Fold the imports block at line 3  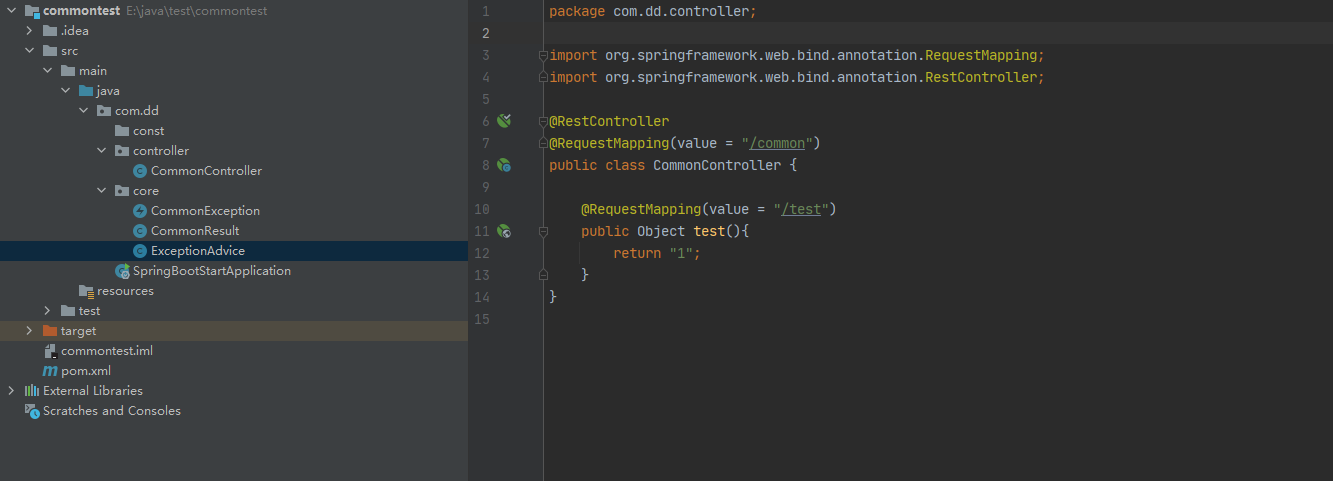543,55
